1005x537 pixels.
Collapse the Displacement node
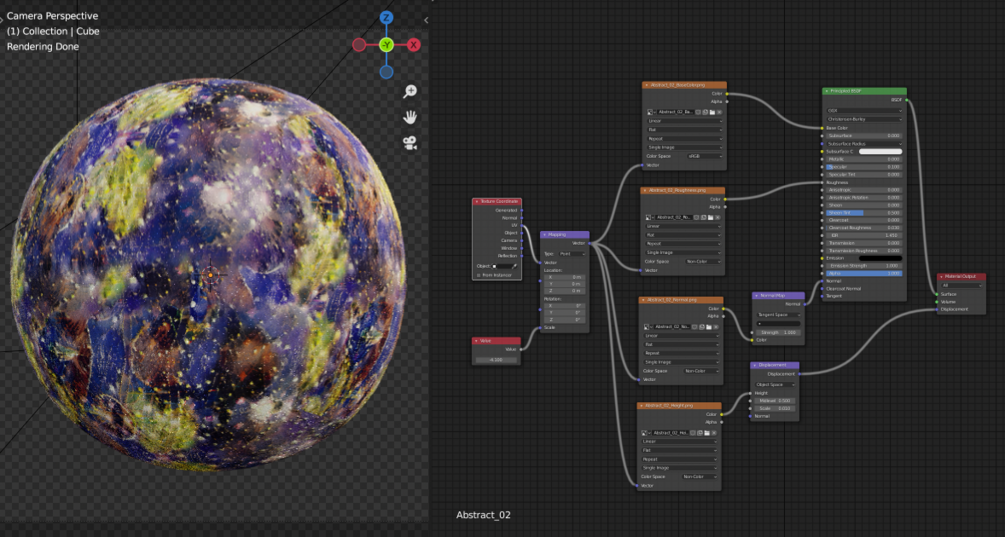pyautogui.click(x=755, y=365)
